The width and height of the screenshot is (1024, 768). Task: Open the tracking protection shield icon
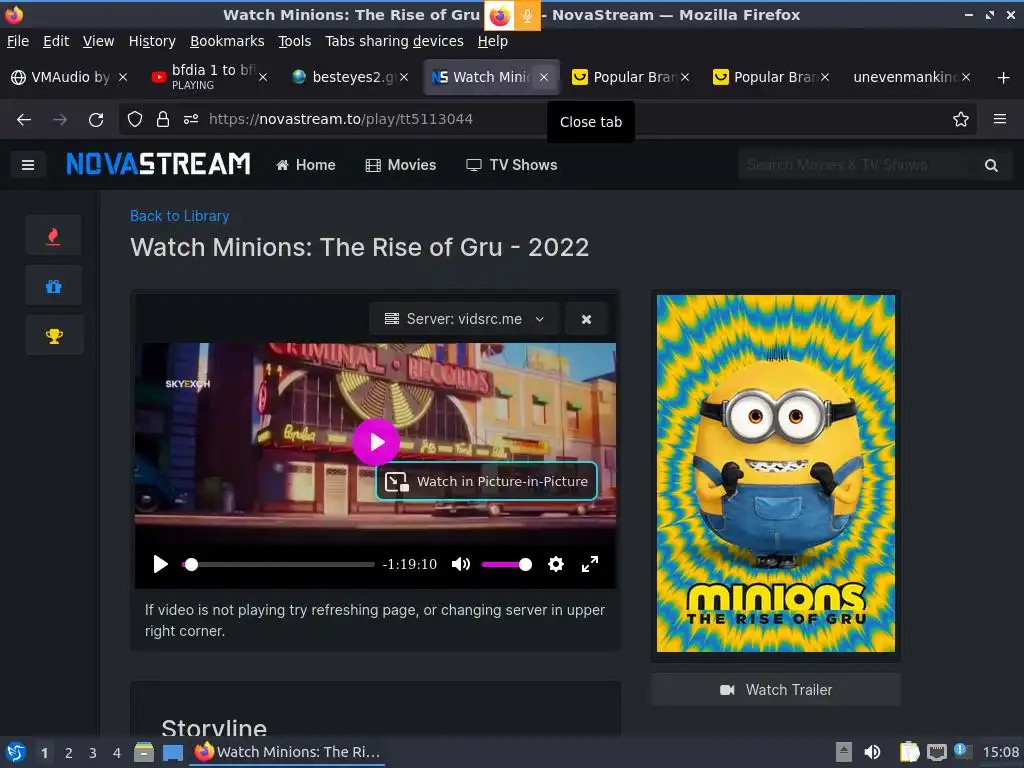coord(135,119)
